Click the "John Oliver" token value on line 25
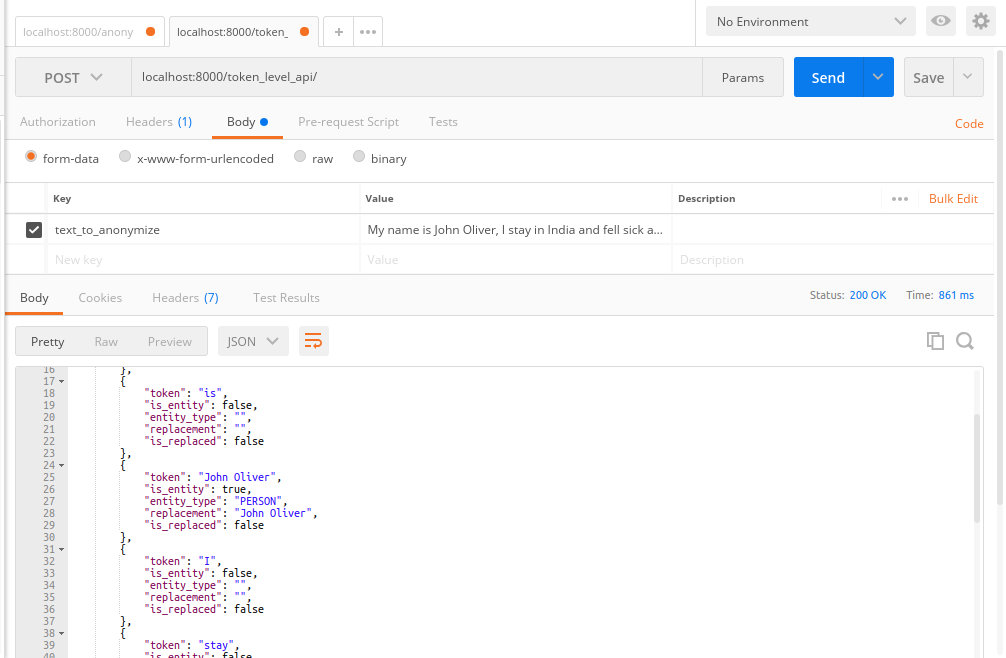 tap(237, 477)
